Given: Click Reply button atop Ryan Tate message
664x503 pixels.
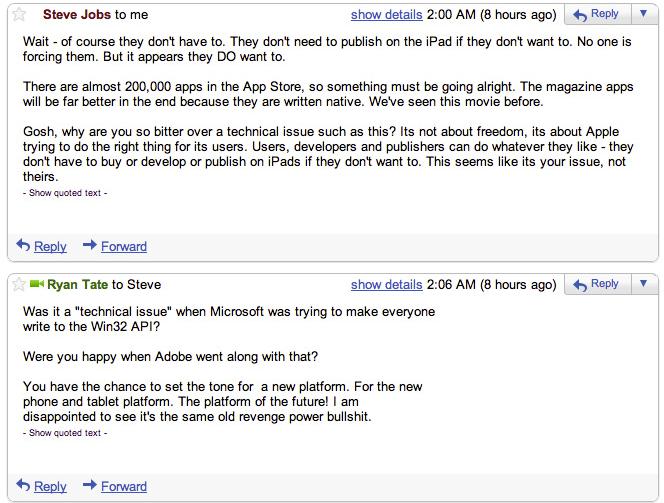Looking at the screenshot, I should pyautogui.click(x=596, y=285).
